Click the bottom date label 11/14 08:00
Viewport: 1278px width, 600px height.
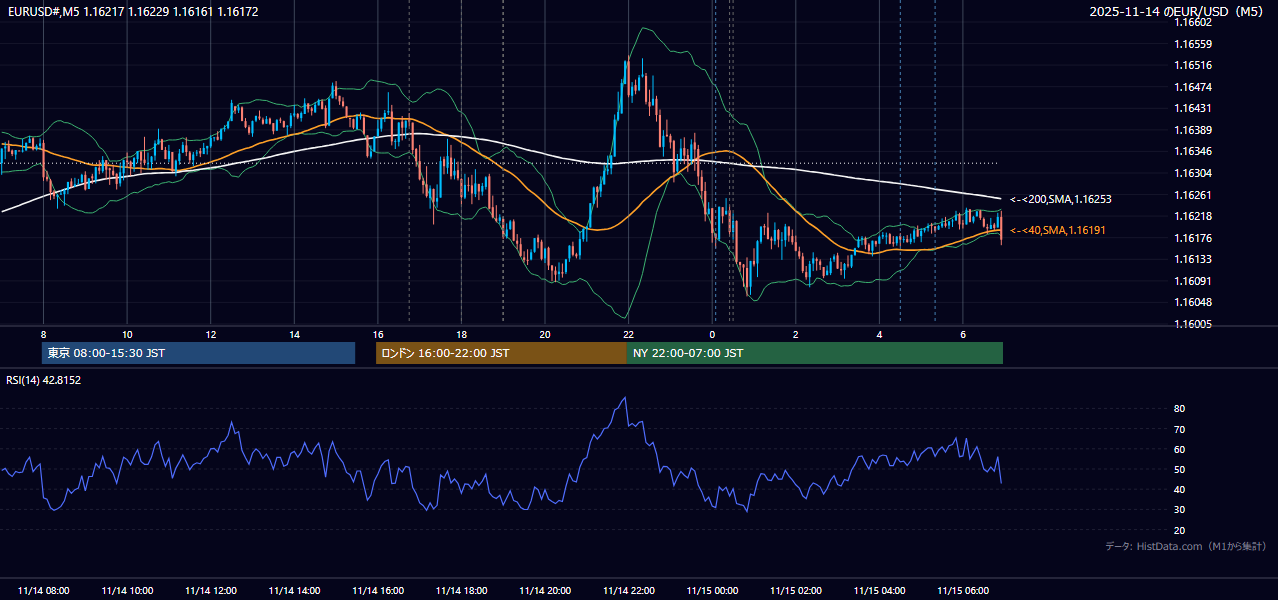coord(44,591)
